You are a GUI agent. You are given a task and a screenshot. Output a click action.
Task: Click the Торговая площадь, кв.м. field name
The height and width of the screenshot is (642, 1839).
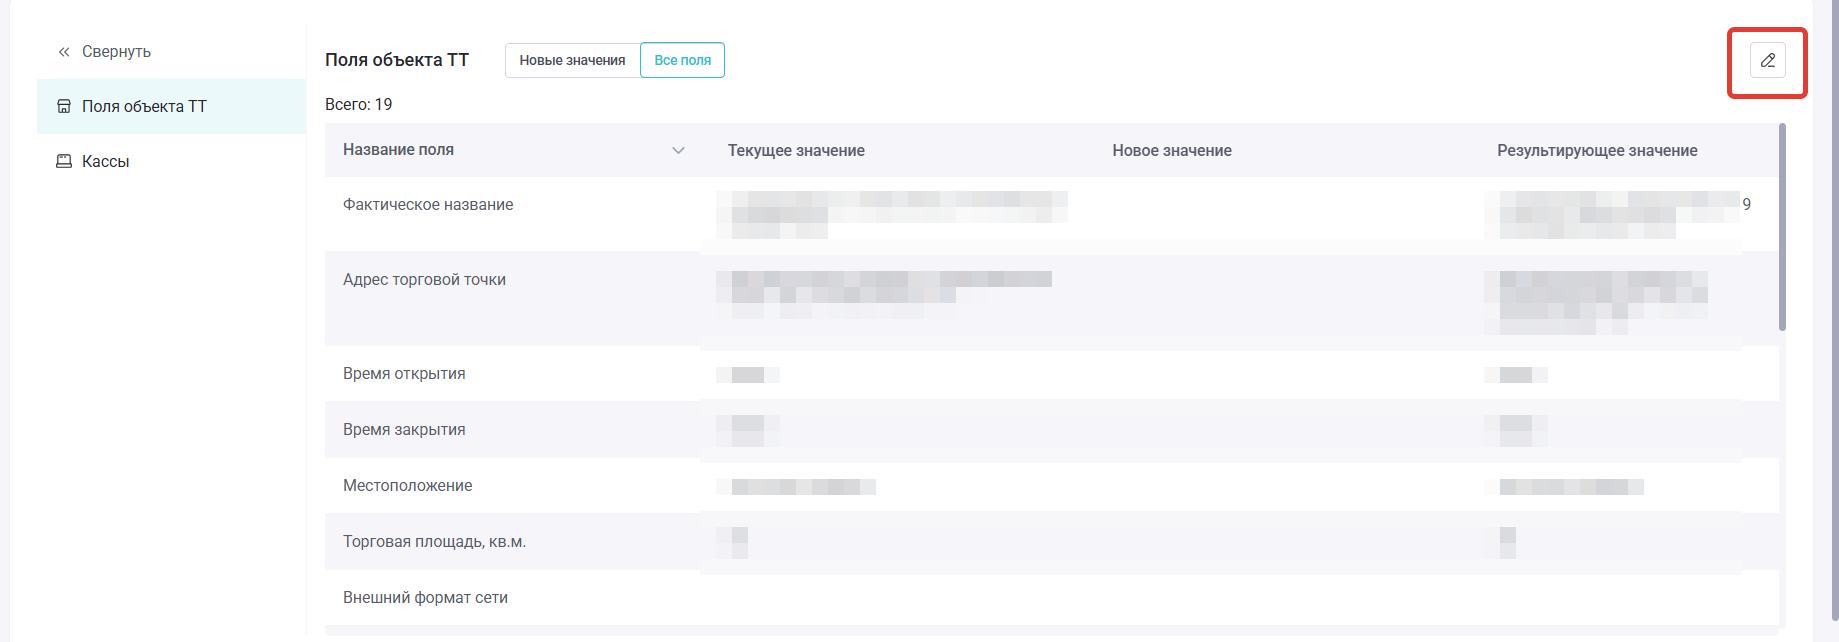coord(434,542)
